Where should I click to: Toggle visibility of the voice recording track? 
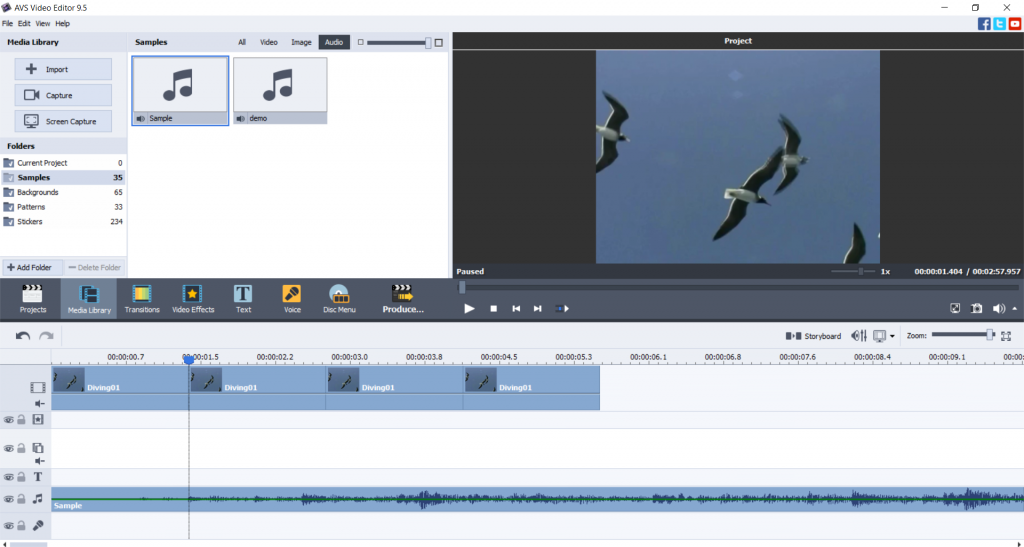click(8, 525)
